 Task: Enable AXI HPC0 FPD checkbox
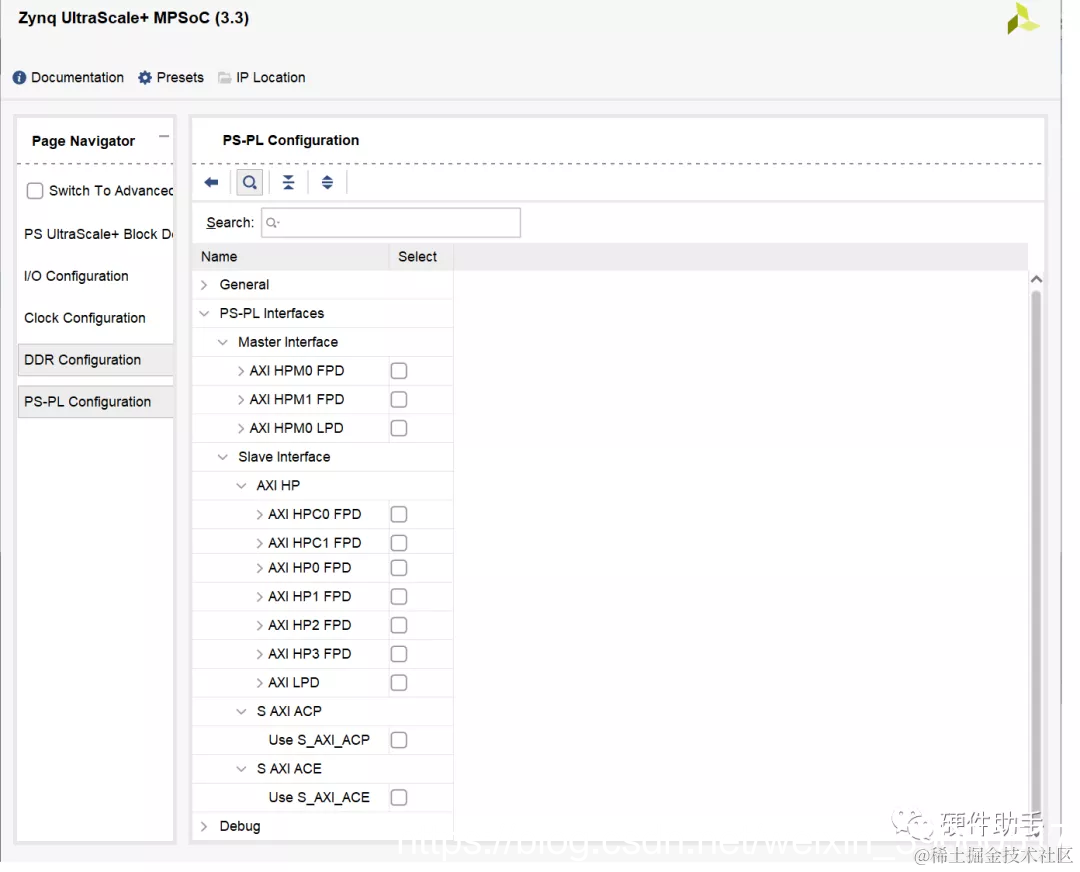click(399, 515)
